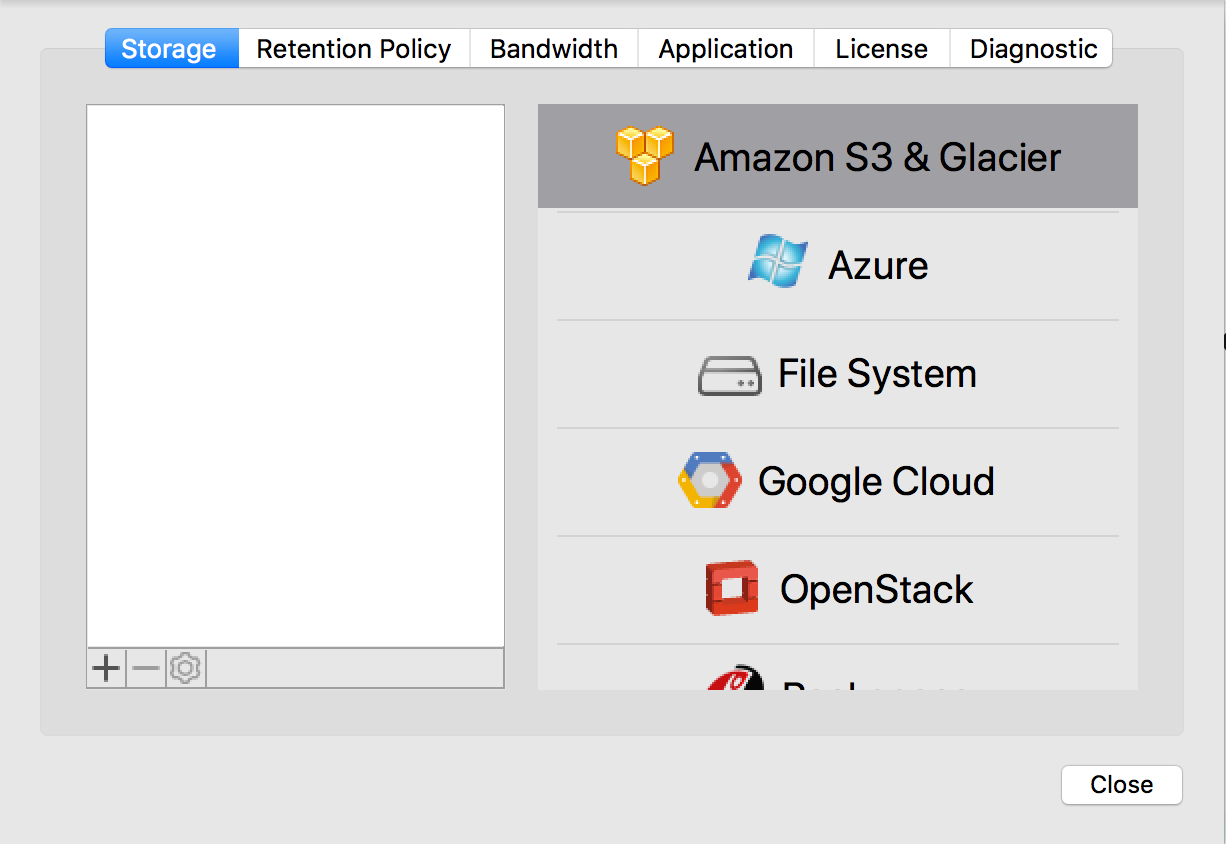Click the Azure Windows flag icon
The image size is (1226, 844).
[x=778, y=263]
